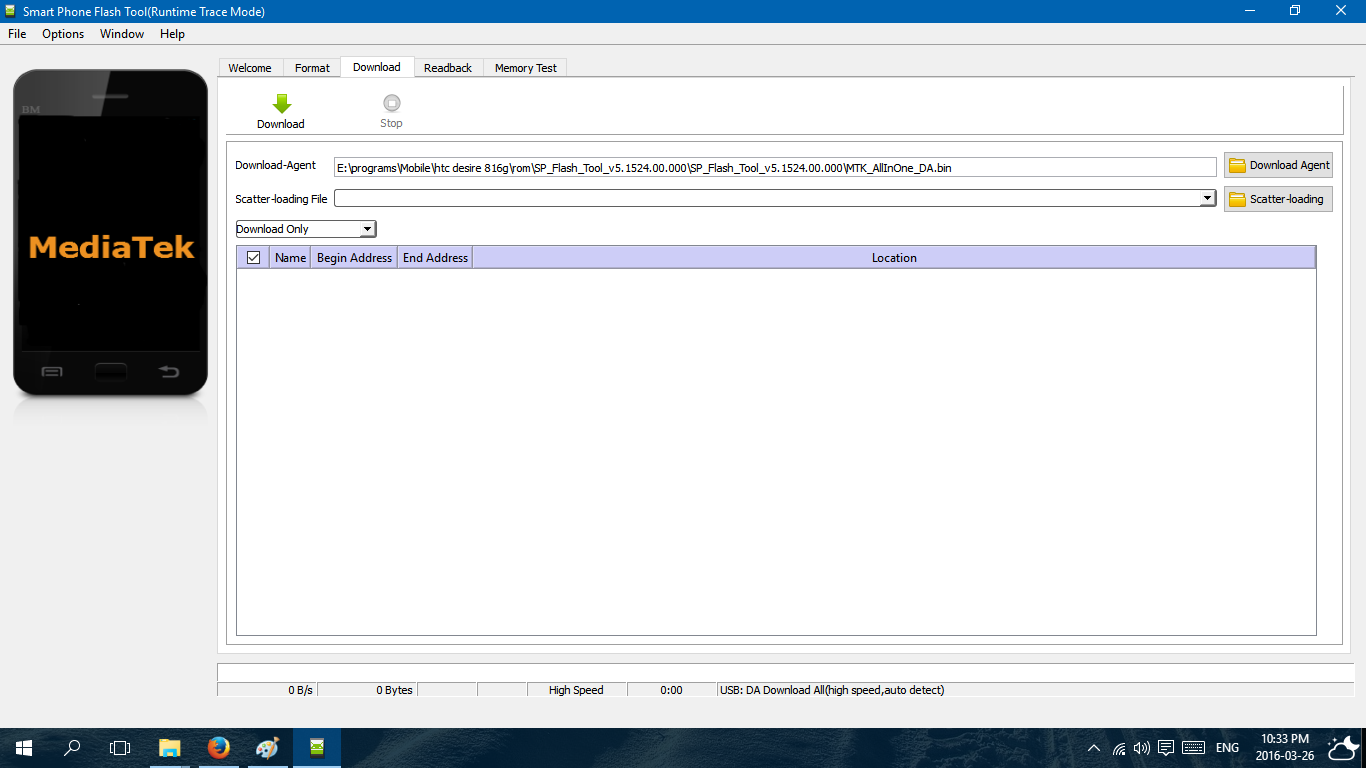Click the 0:00 elapsed time status
Viewport: 1366px width, 768px height.
click(x=671, y=690)
